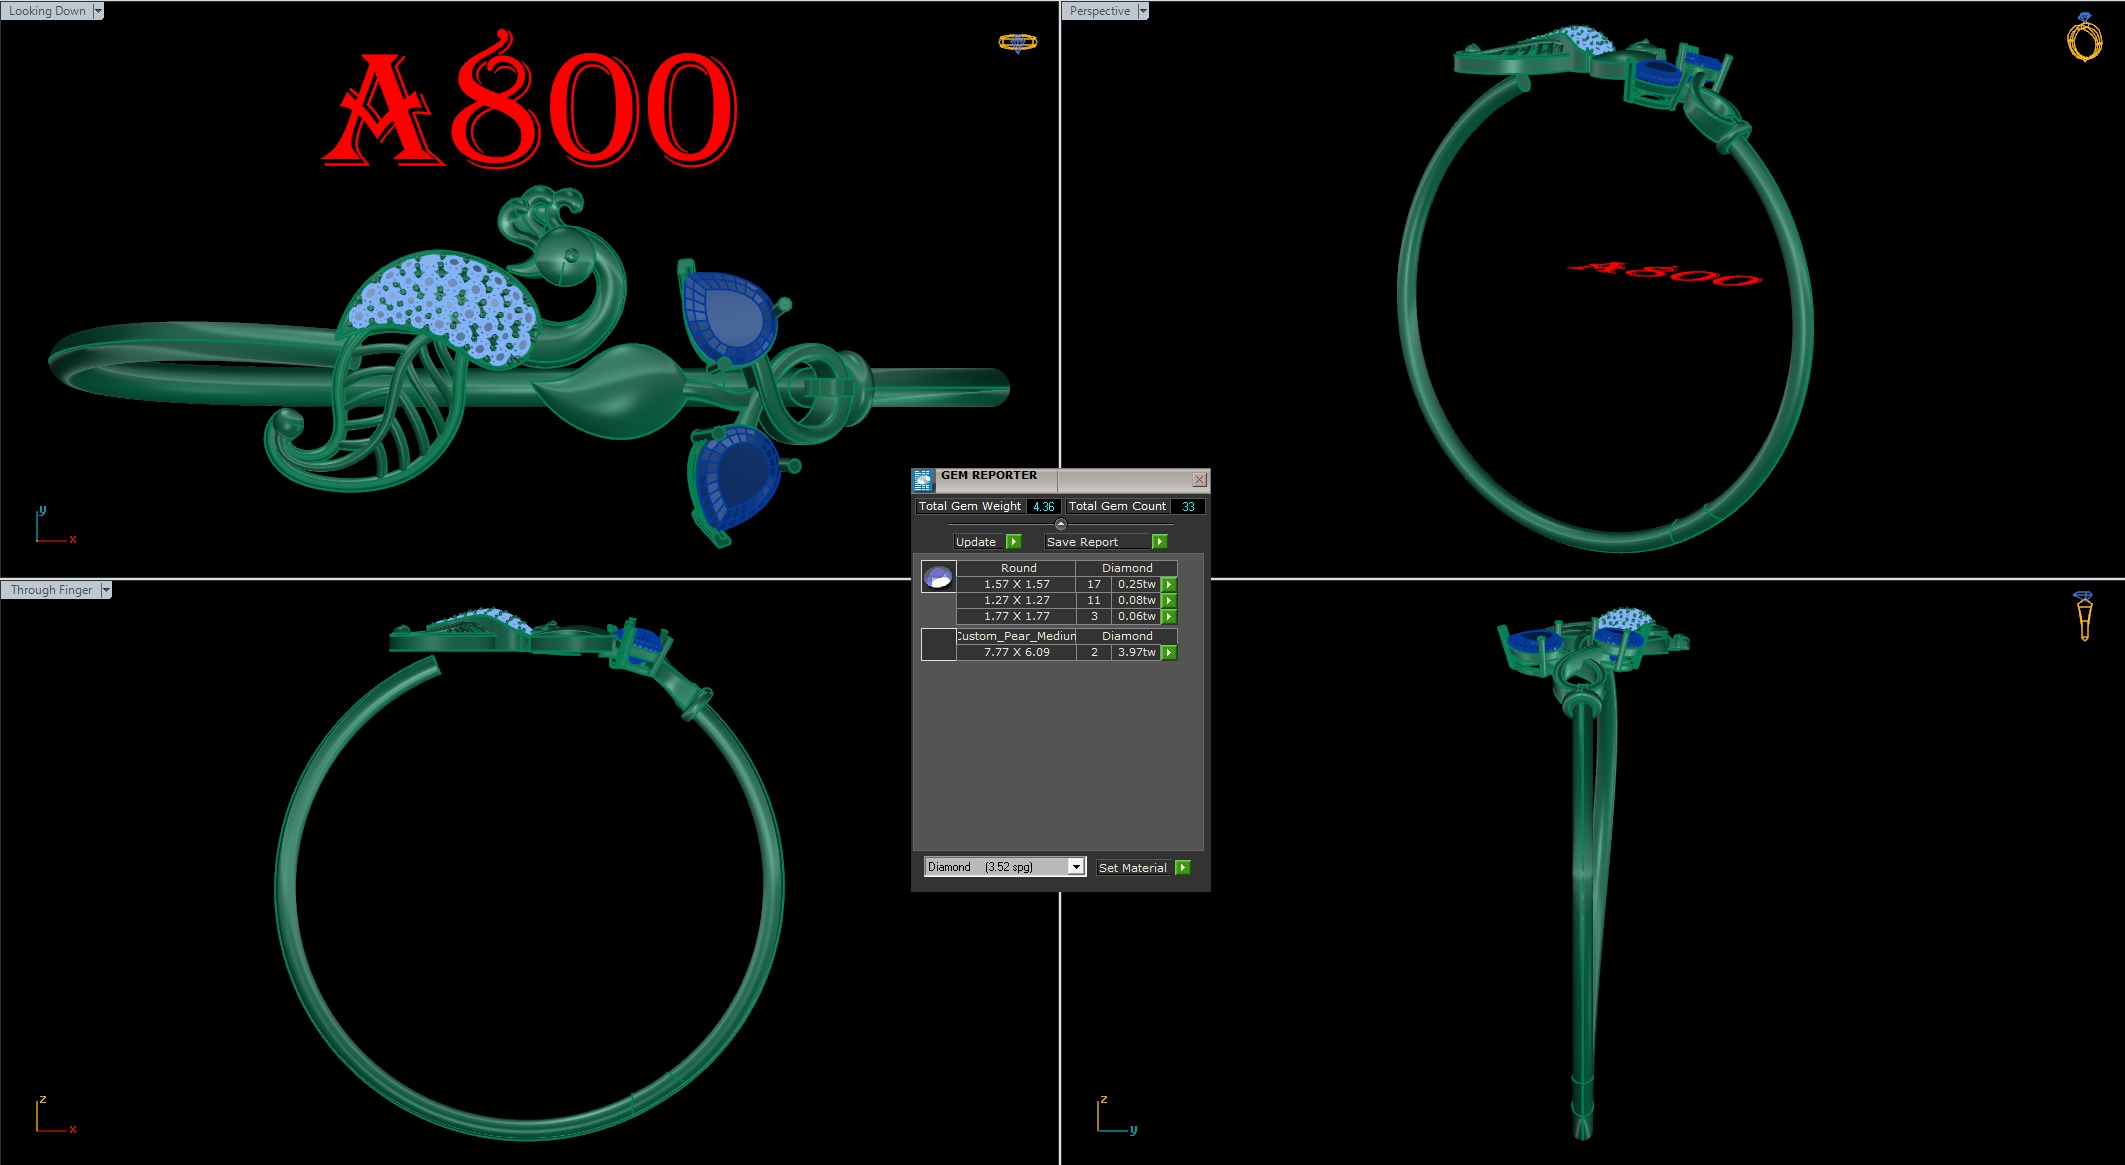The width and height of the screenshot is (2125, 1165).
Task: Click the Looking Down viewport label
Action: pos(47,11)
